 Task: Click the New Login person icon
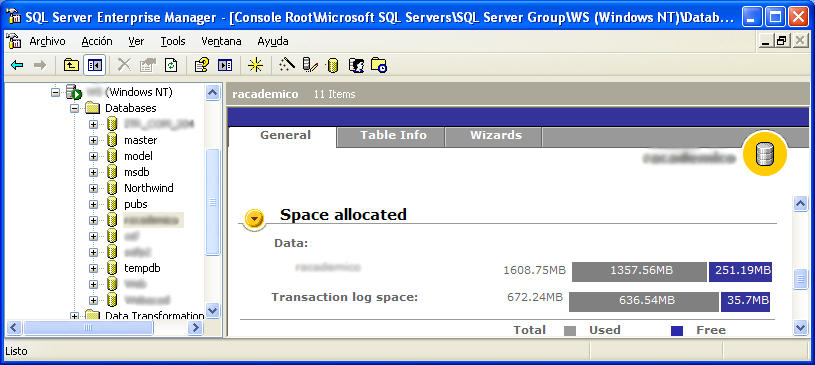click(356, 65)
